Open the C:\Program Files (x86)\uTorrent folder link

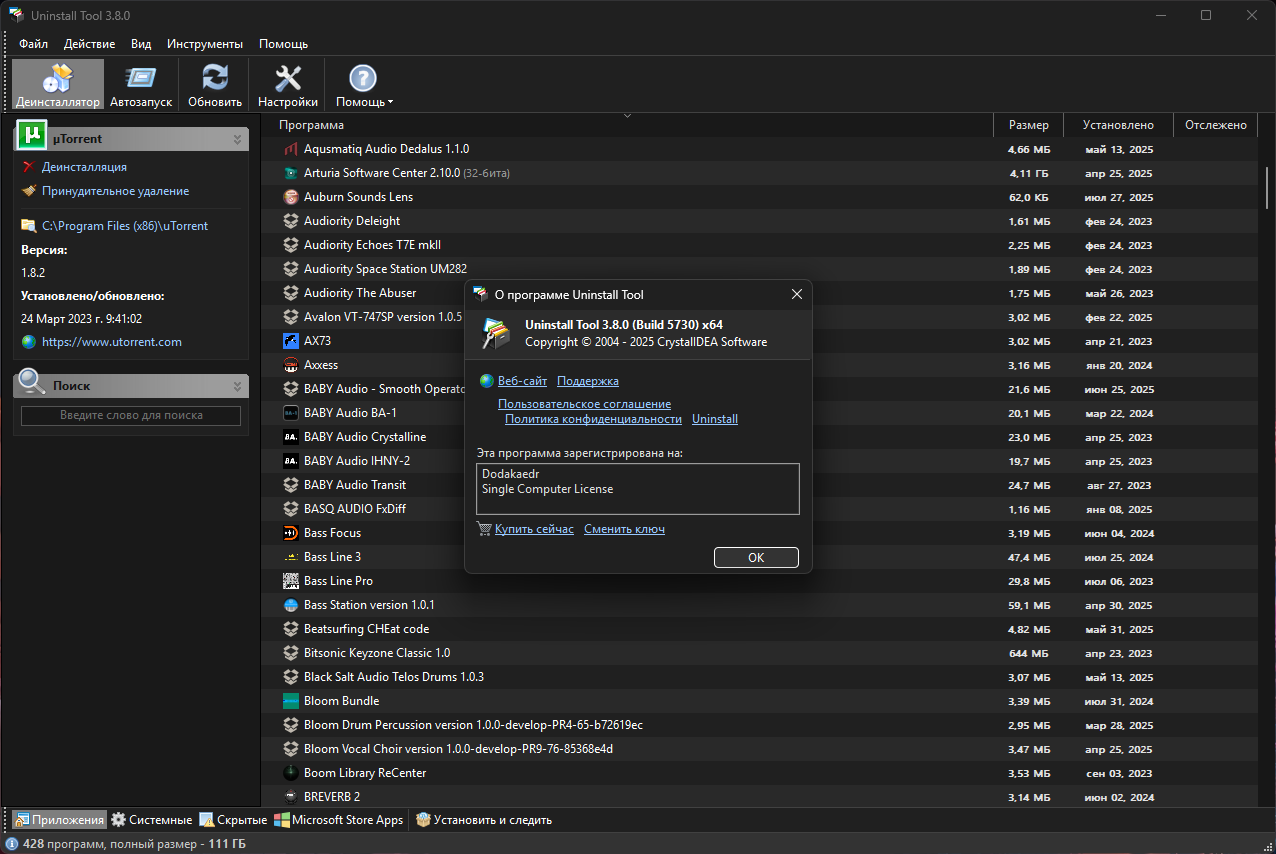point(125,226)
